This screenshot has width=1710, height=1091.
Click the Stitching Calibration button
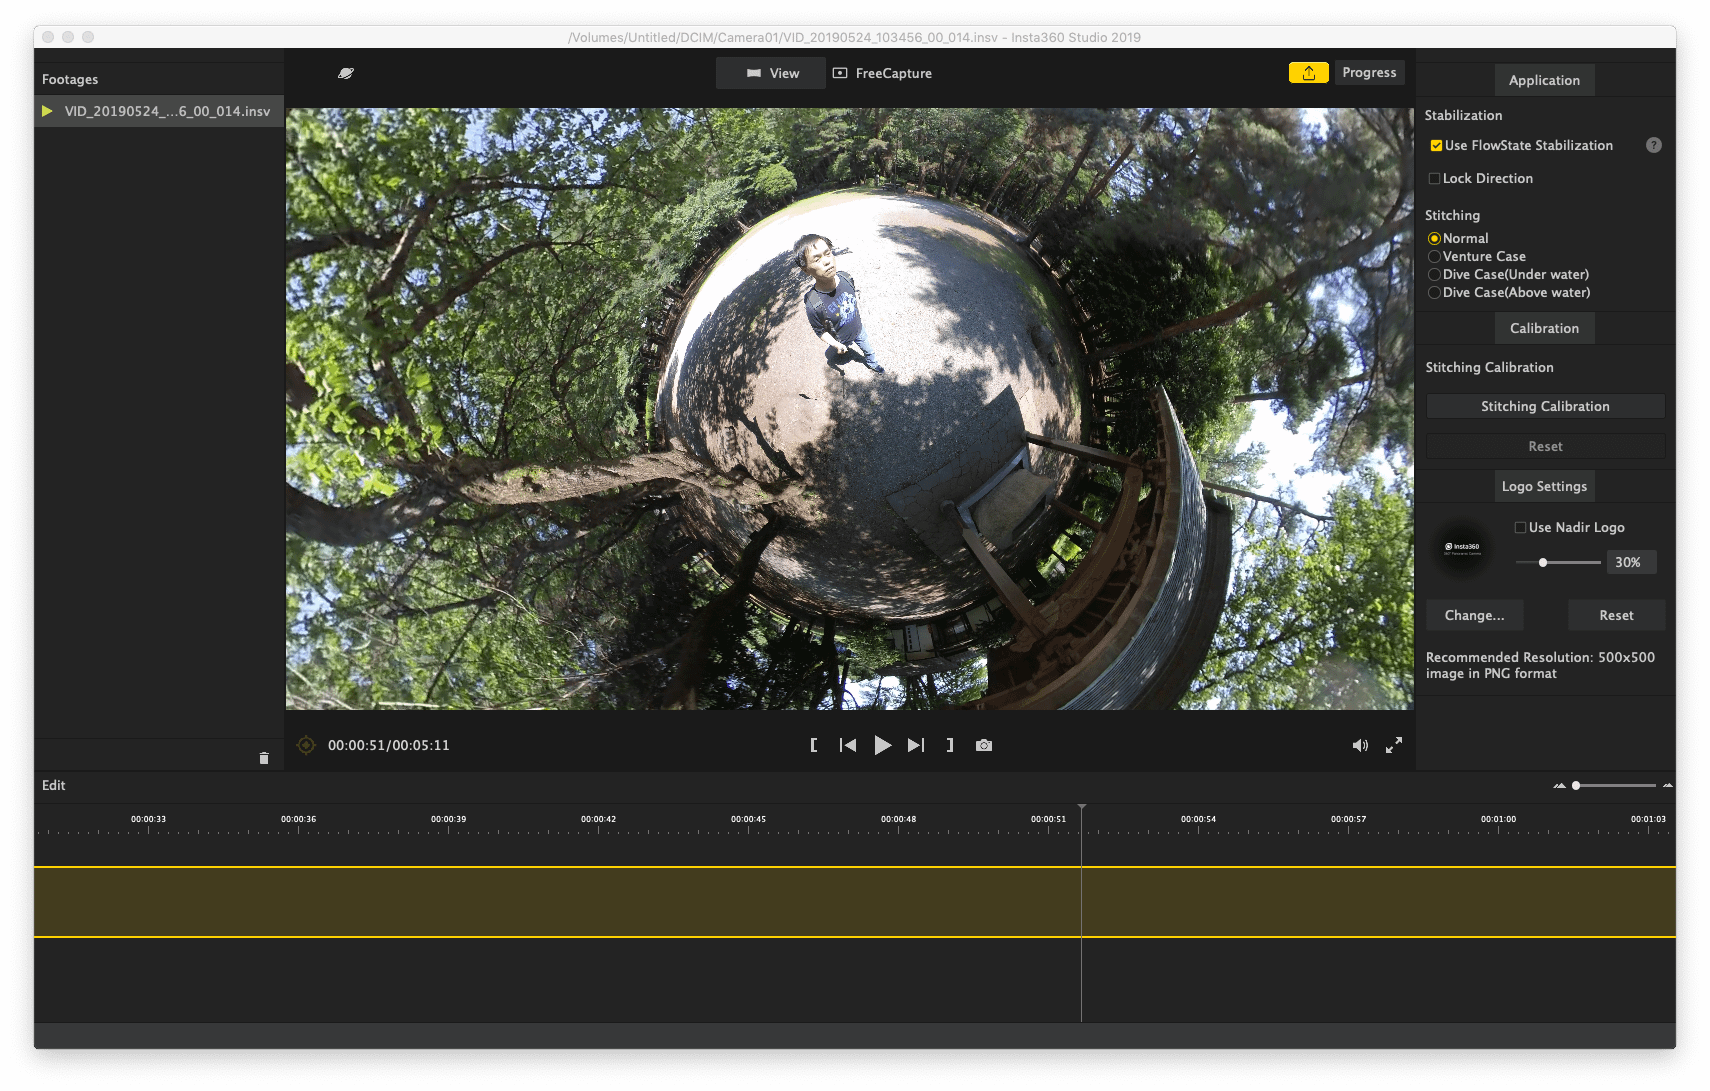[x=1545, y=406]
